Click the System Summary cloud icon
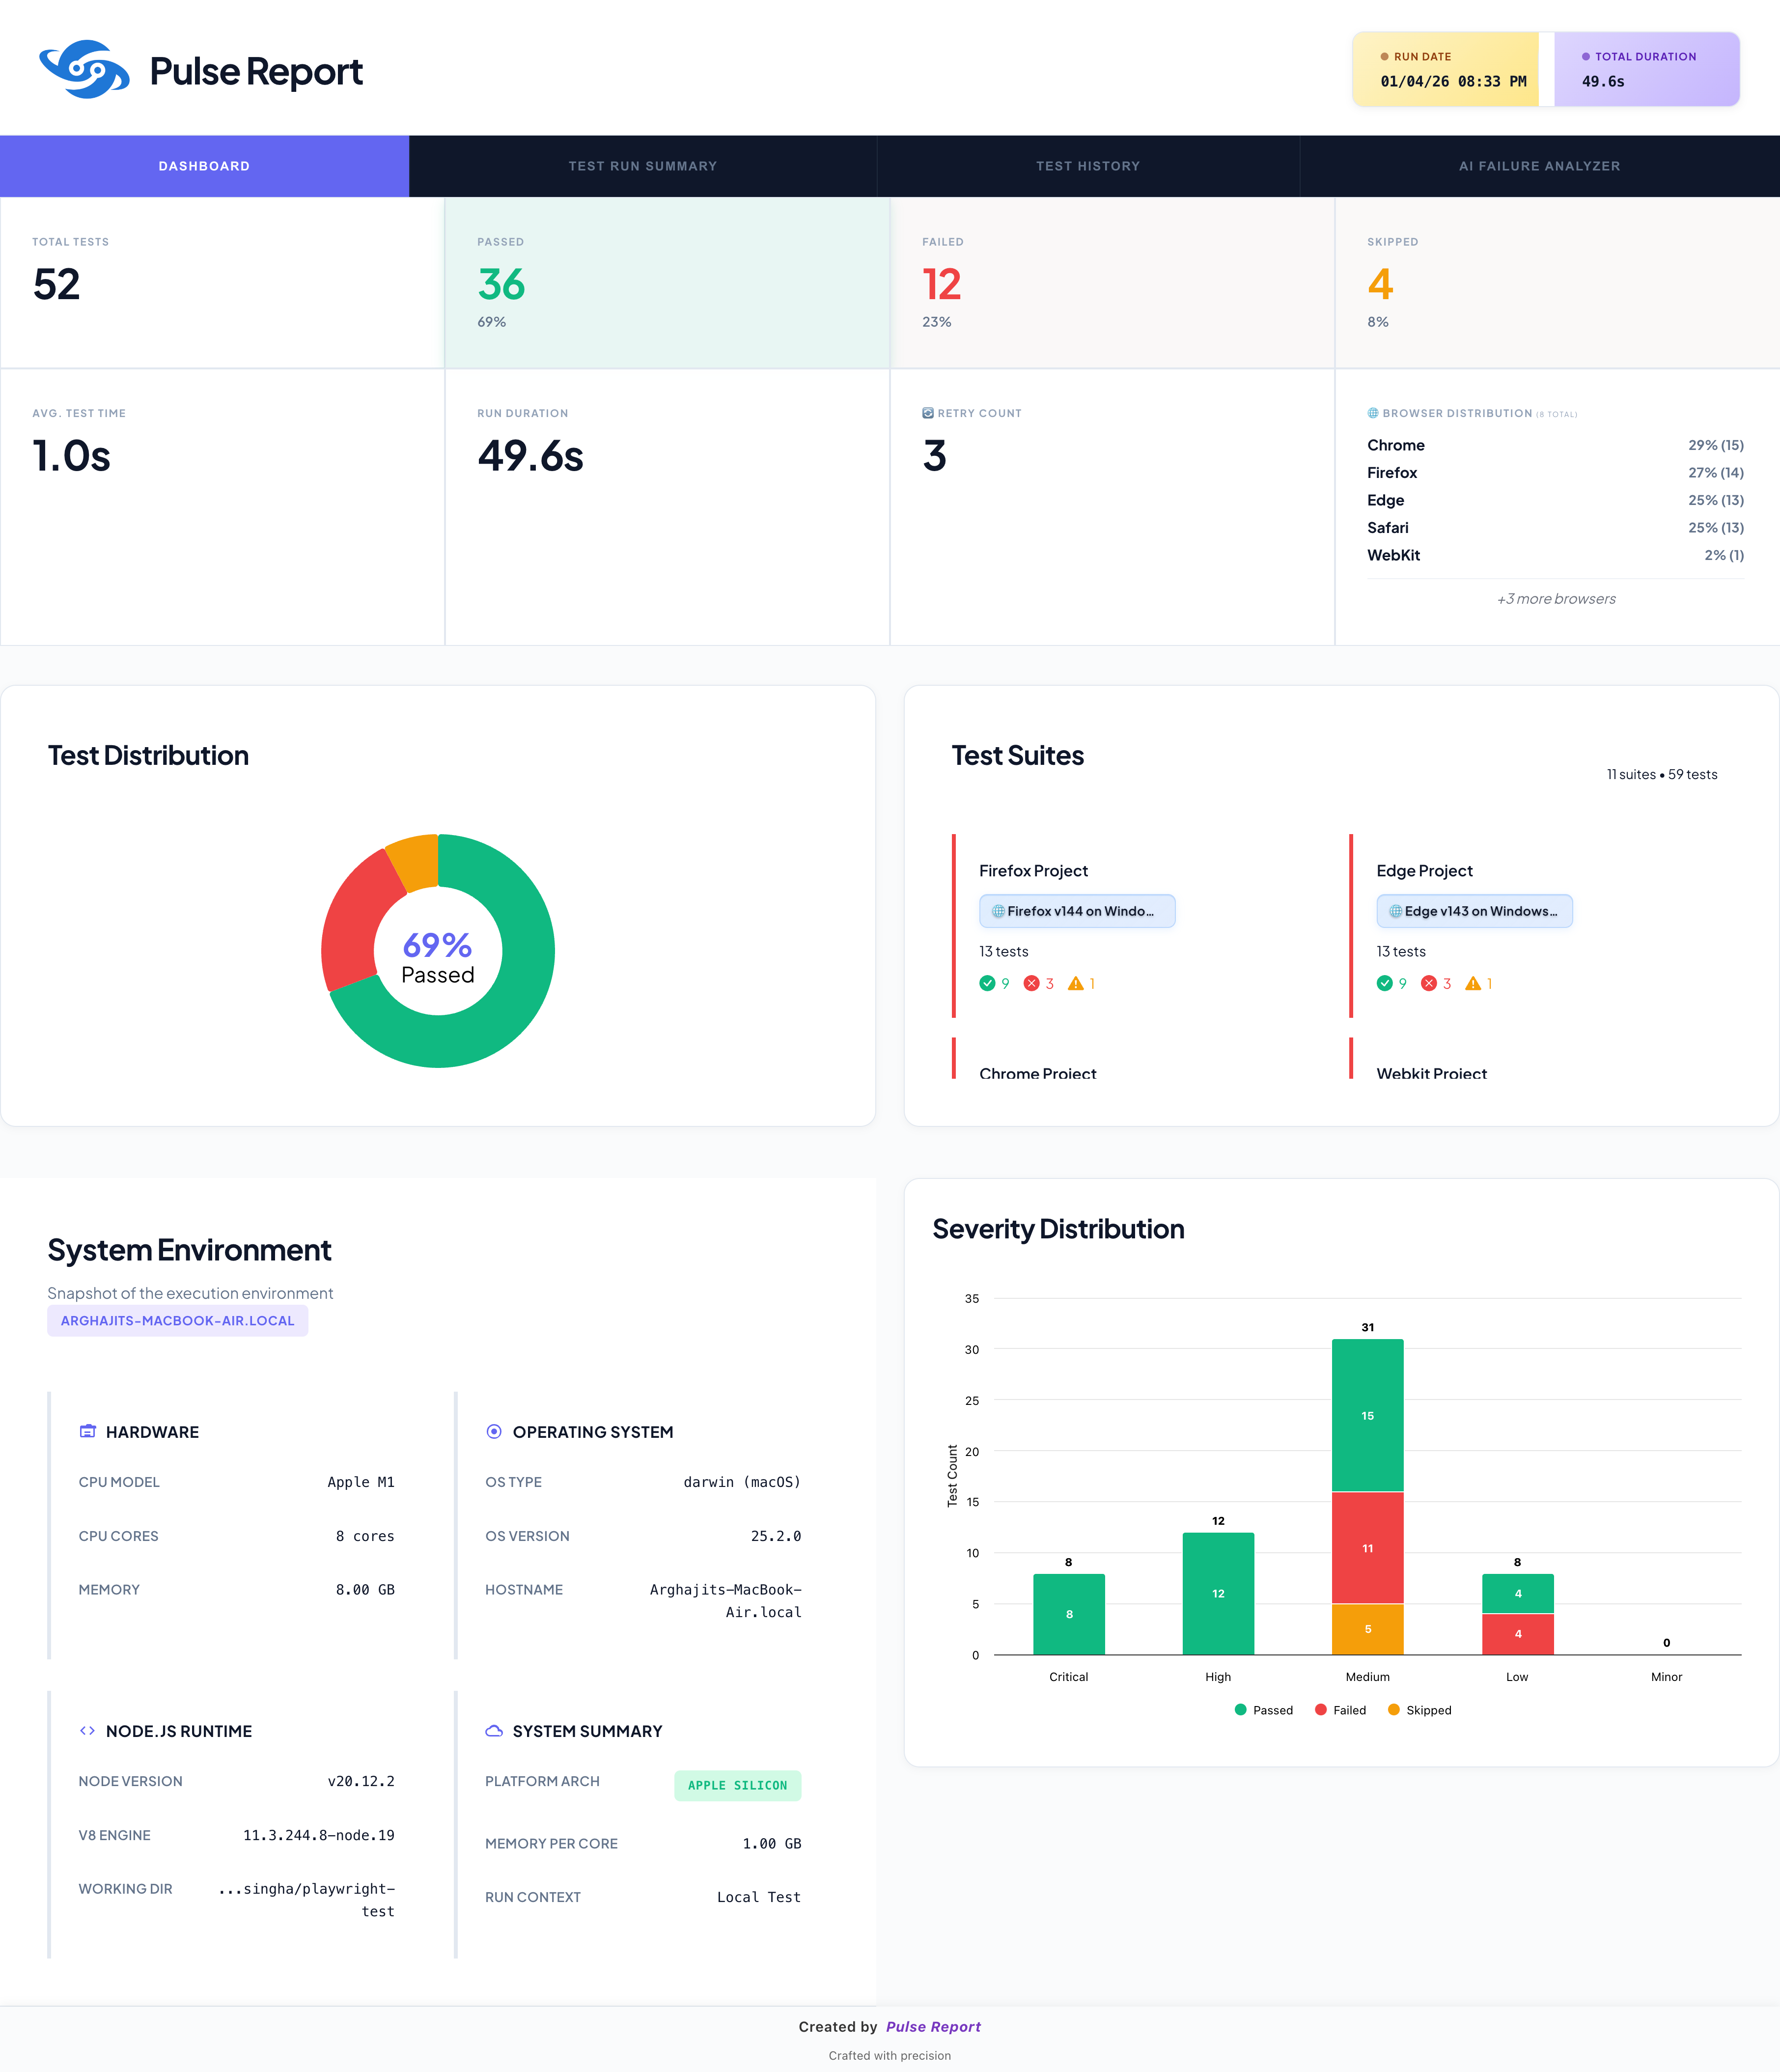Screen dimensions: 1780x2072 tap(493, 1730)
